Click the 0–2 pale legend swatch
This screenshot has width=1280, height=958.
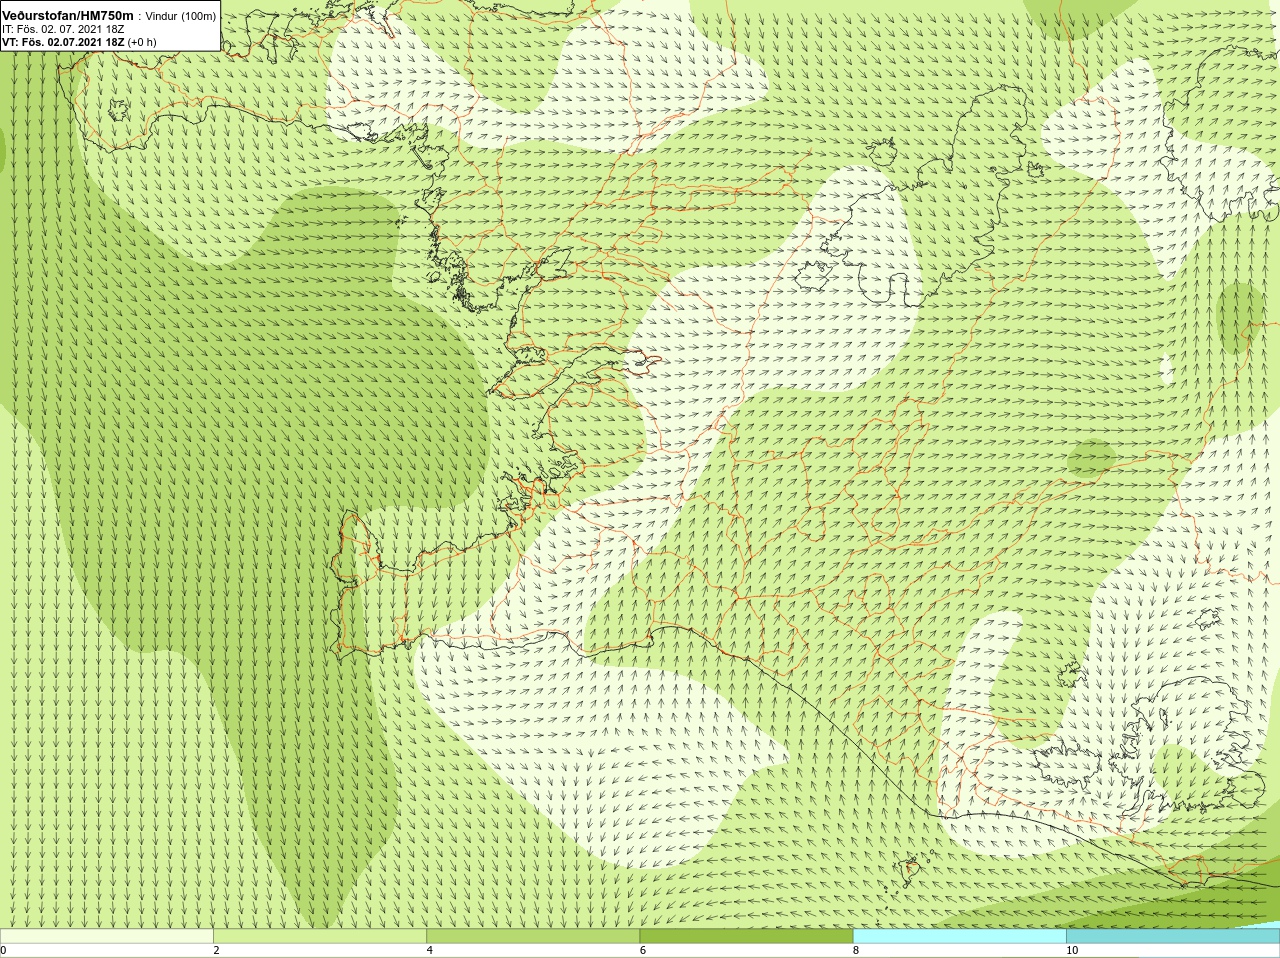click(106, 936)
